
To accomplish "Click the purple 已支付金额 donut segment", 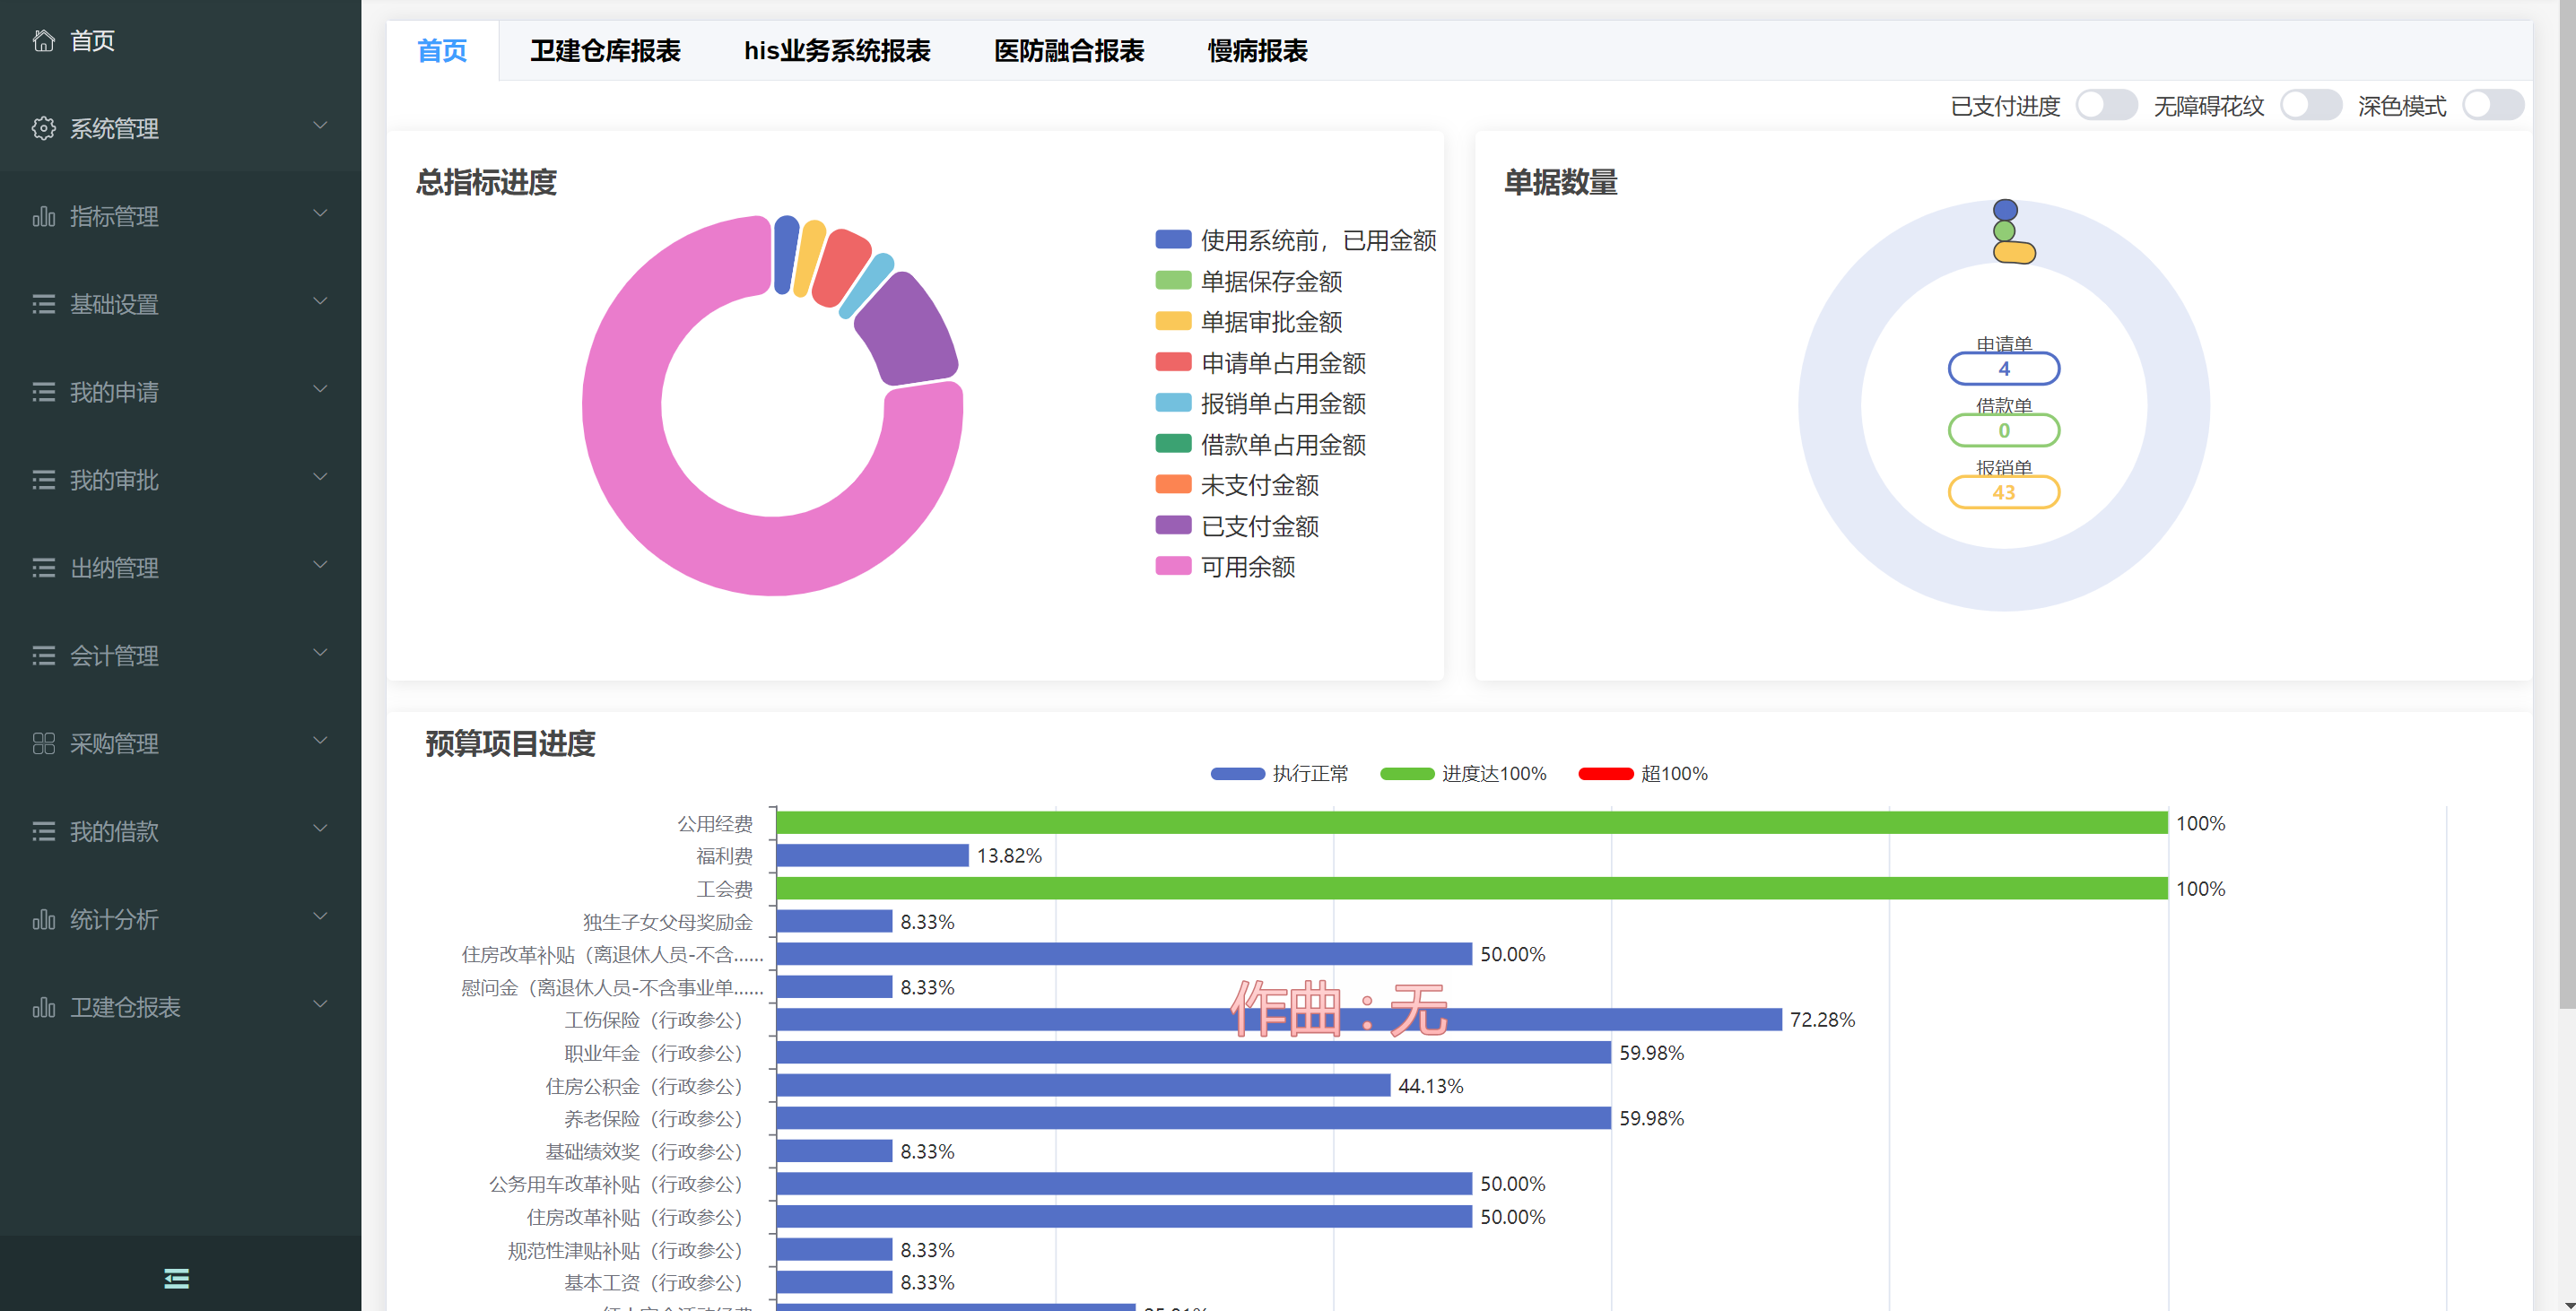I will (908, 330).
